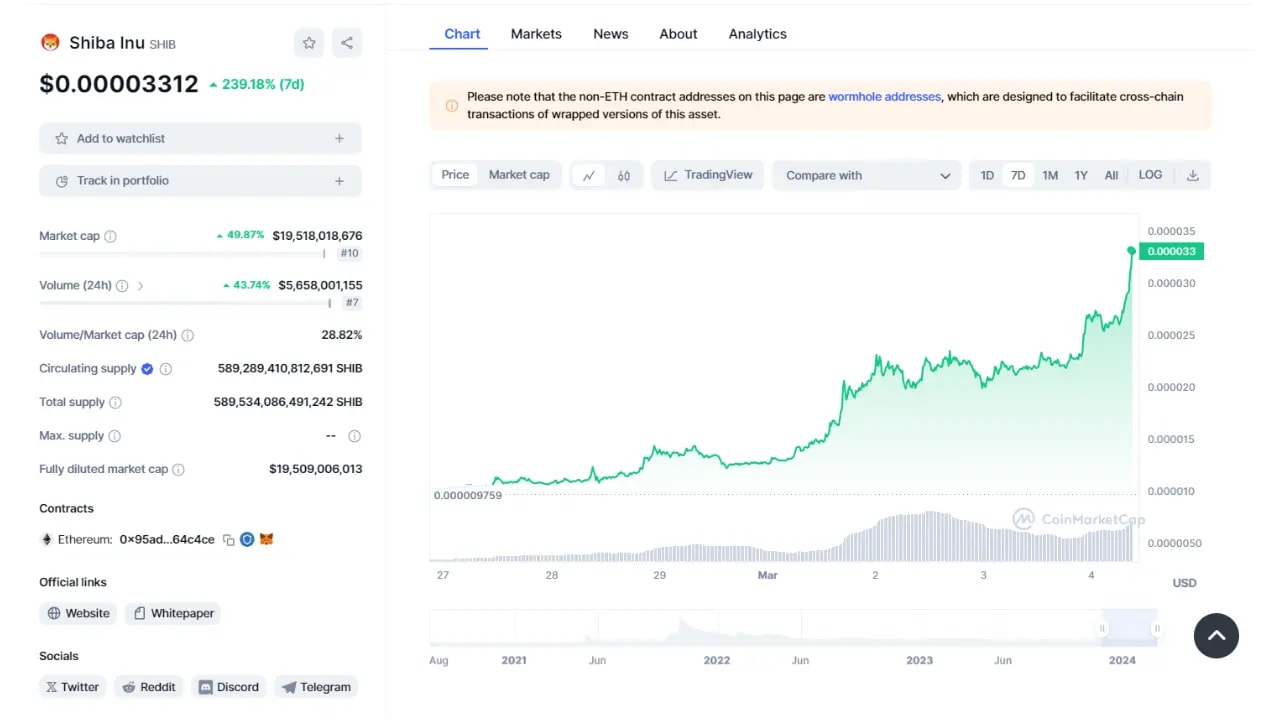Select candlestick chart view icon
The image size is (1280, 720).
[x=624, y=176]
